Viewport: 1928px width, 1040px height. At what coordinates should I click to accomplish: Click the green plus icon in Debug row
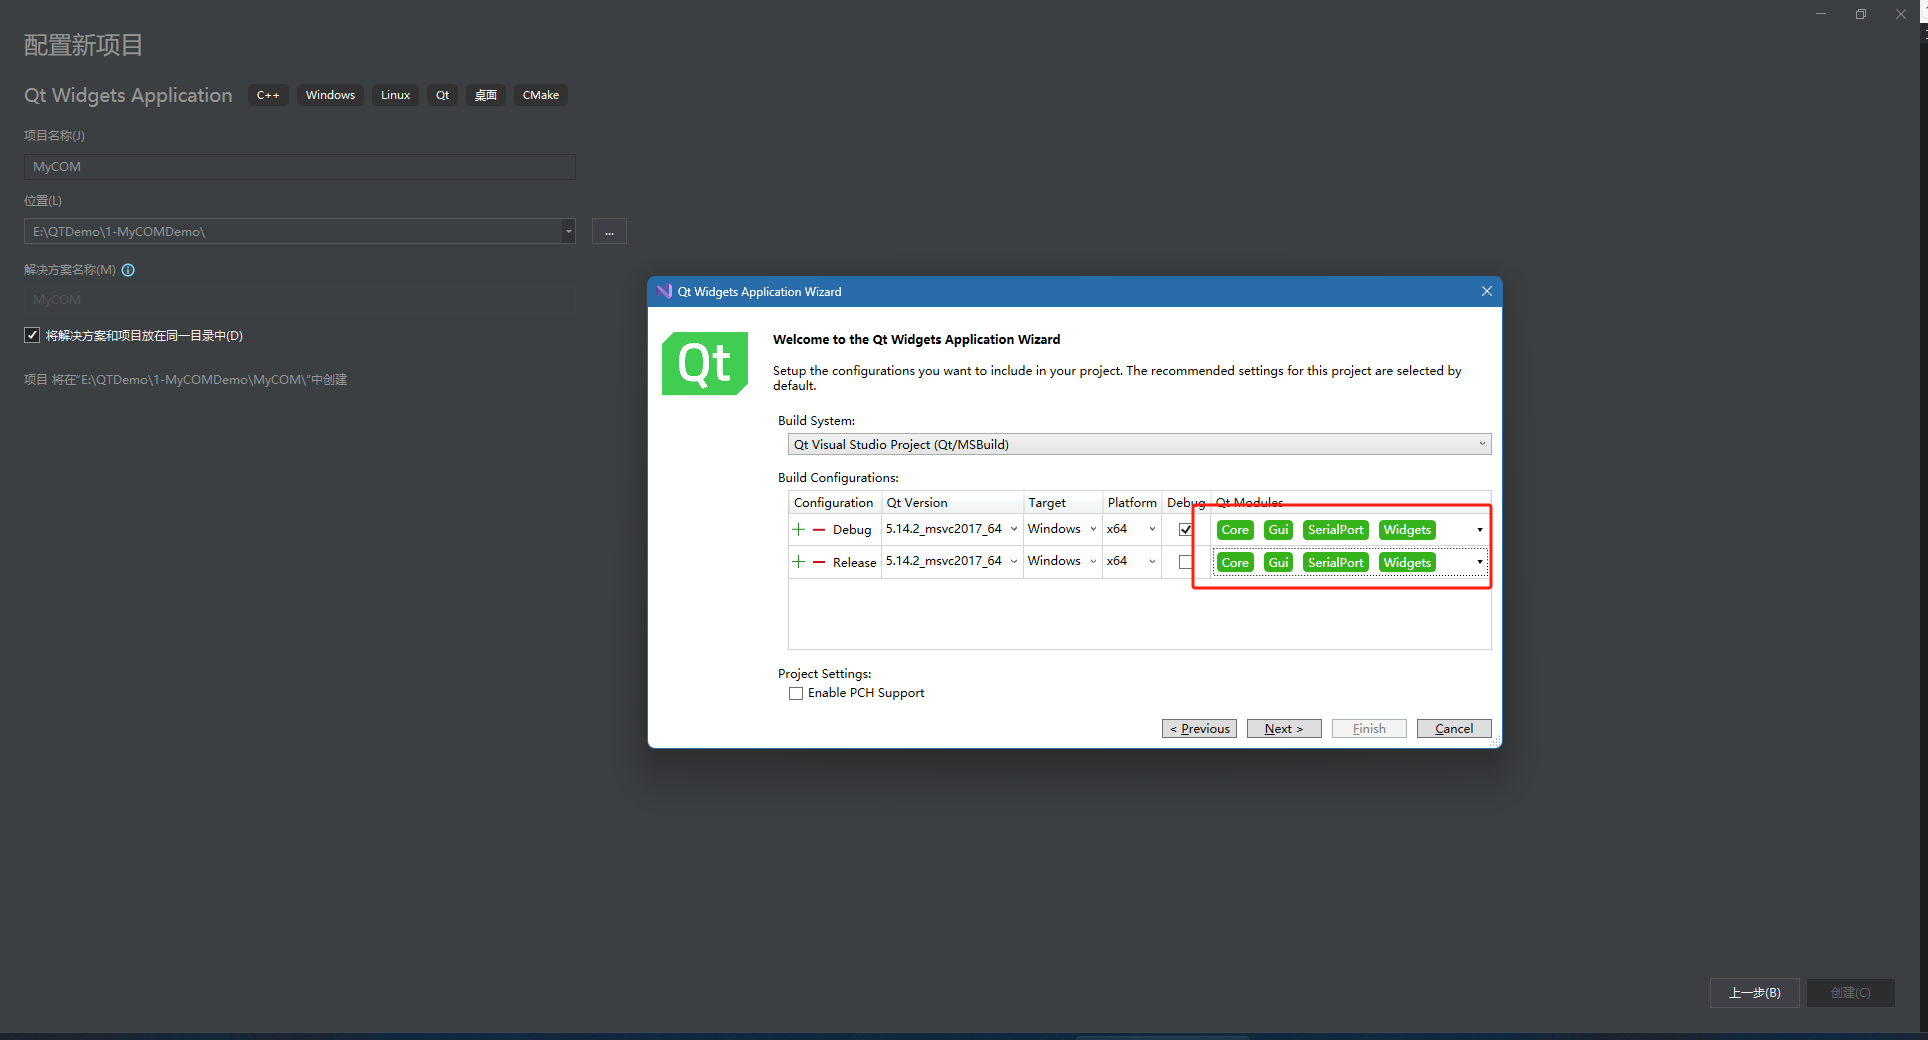click(799, 529)
